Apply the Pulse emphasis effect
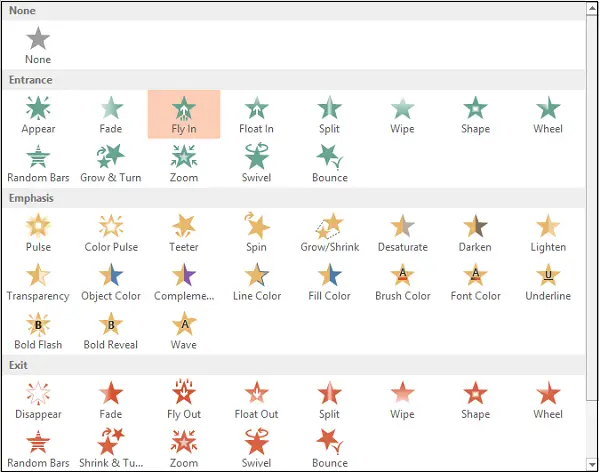Viewport: 600px width, 472px height. coord(38,233)
